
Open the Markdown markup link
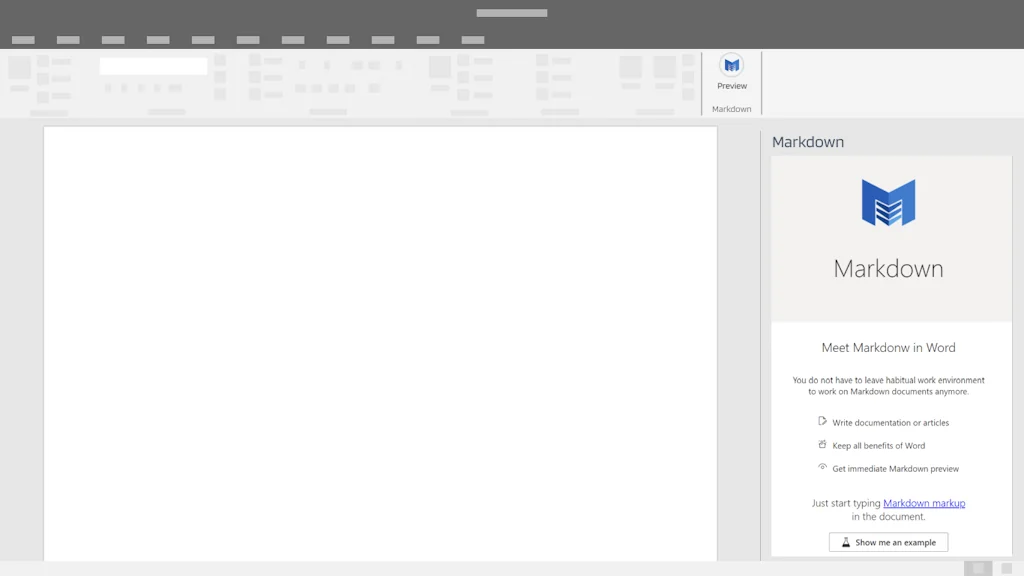pos(923,503)
